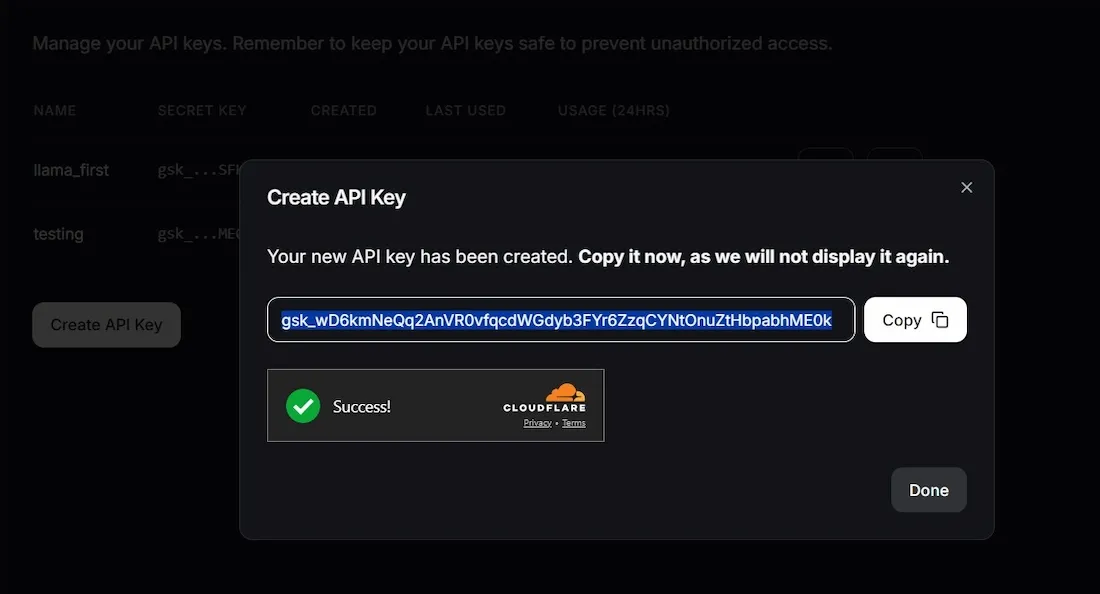This screenshot has height=594, width=1100.
Task: Click the LAST USED column header
Action: pos(465,110)
